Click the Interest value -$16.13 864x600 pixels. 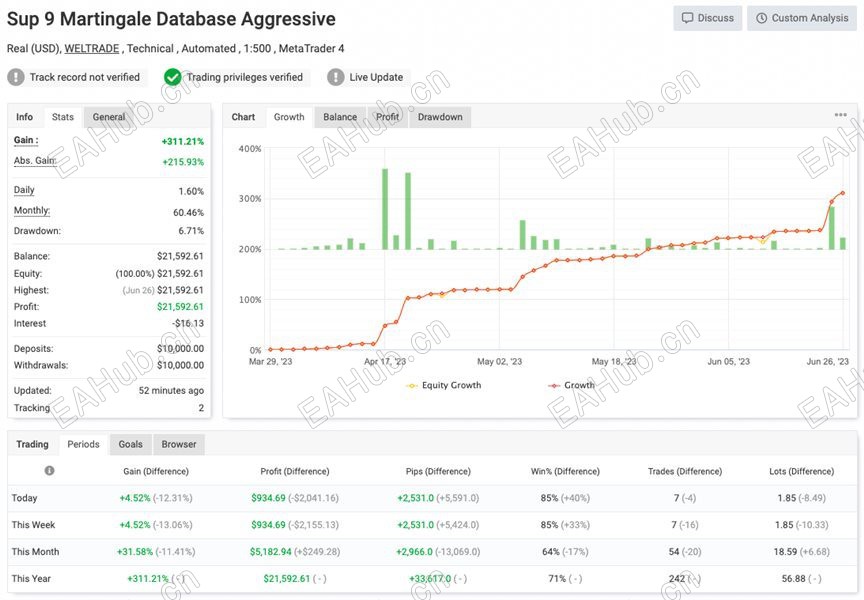coord(188,323)
